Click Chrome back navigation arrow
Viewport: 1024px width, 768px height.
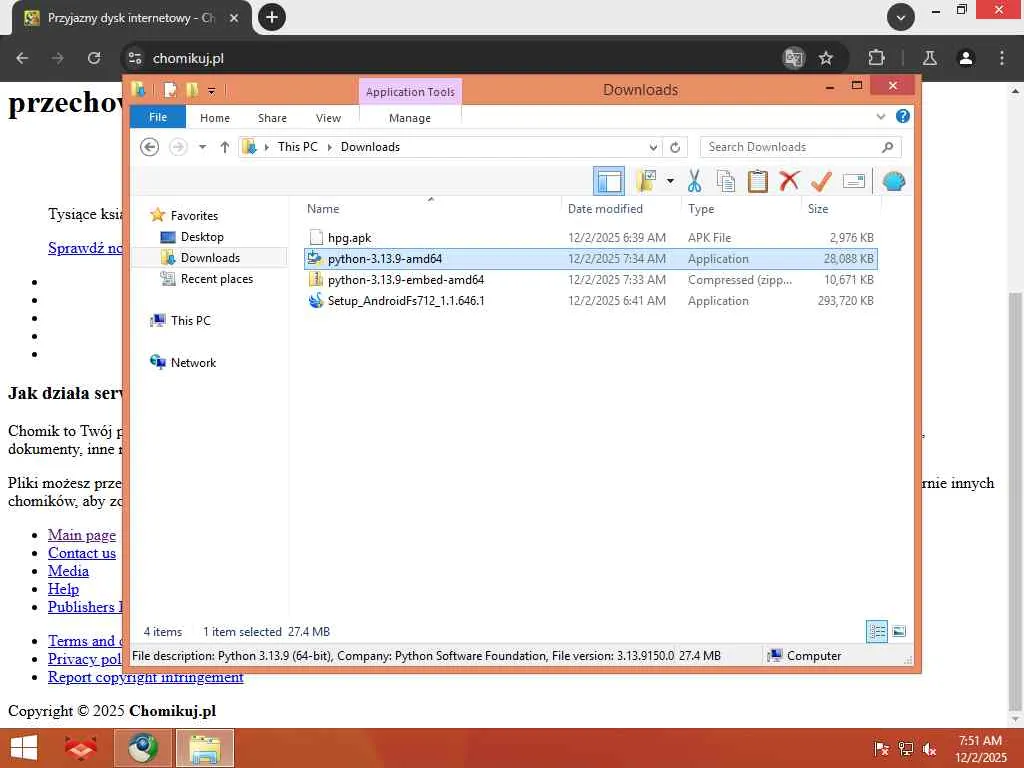click(22, 58)
